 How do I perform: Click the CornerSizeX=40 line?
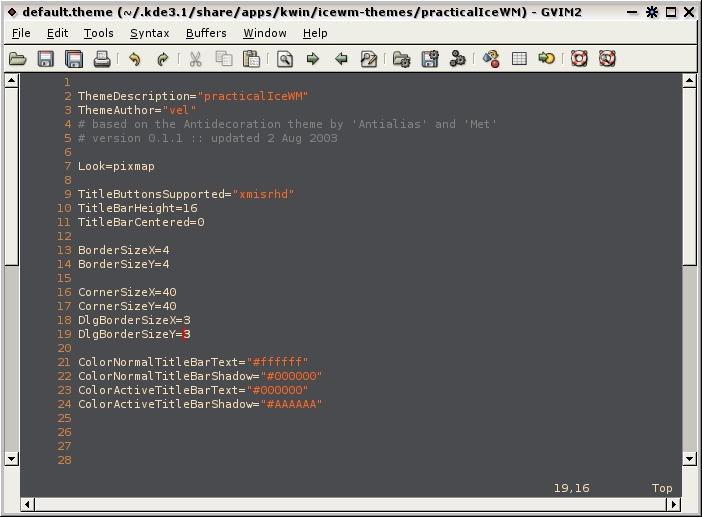127,292
